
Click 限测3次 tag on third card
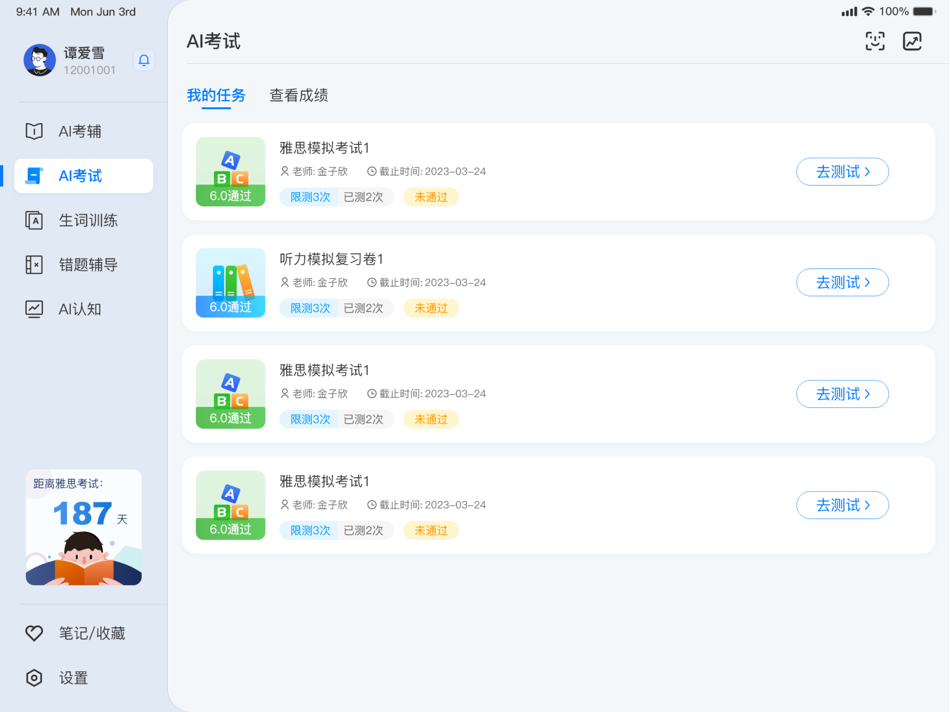pyautogui.click(x=310, y=419)
